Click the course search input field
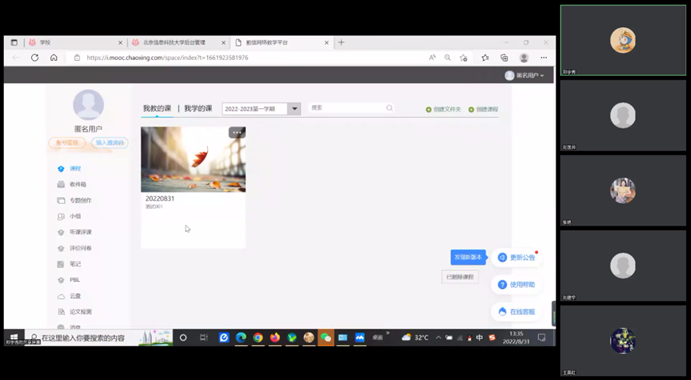Screen dimensions: 691x380 click(347, 108)
